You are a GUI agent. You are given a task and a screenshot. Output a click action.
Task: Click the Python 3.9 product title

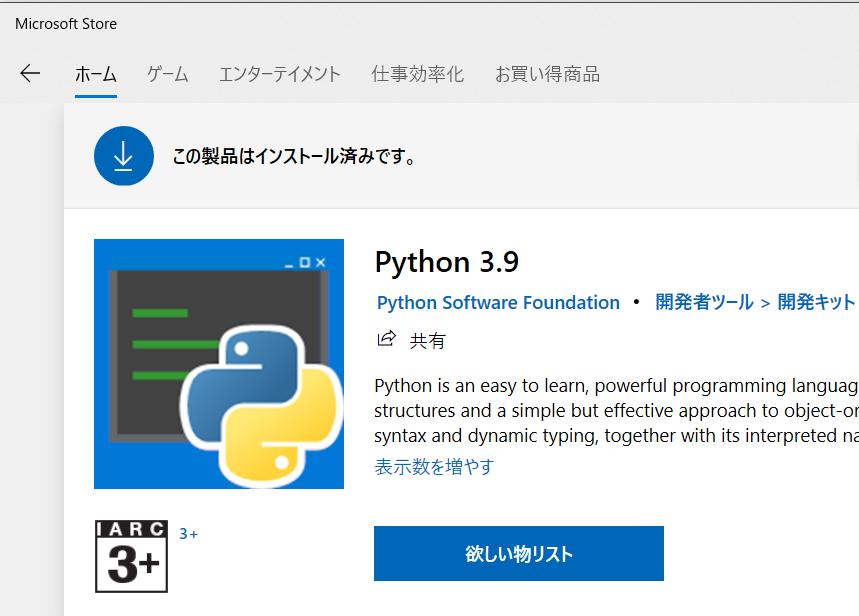click(447, 262)
